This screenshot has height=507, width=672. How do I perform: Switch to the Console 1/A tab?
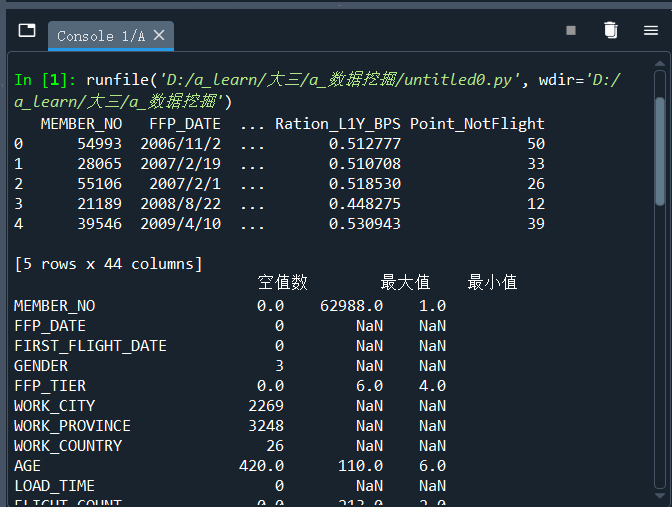pyautogui.click(x=111, y=36)
